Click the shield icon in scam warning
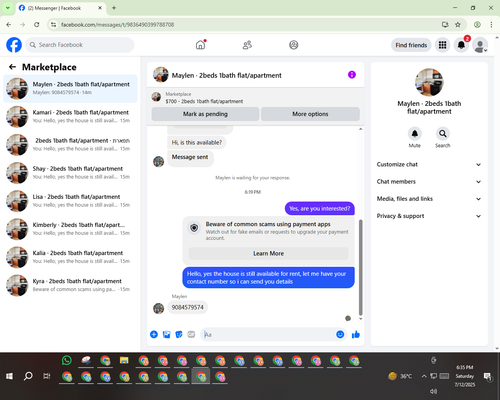This screenshot has width=500, height=400. coord(194,228)
